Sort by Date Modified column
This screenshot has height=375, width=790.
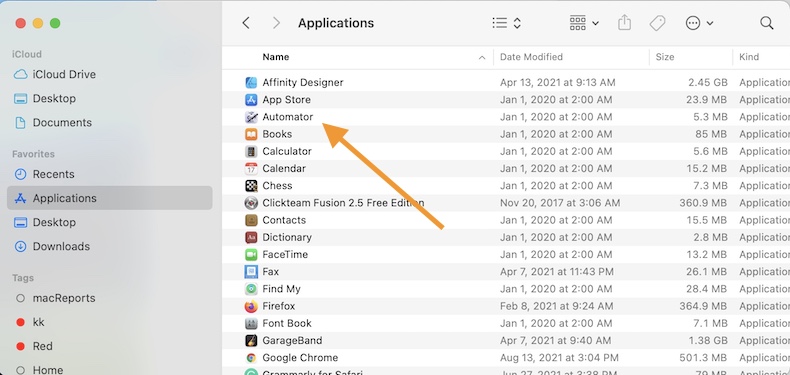click(x=531, y=57)
